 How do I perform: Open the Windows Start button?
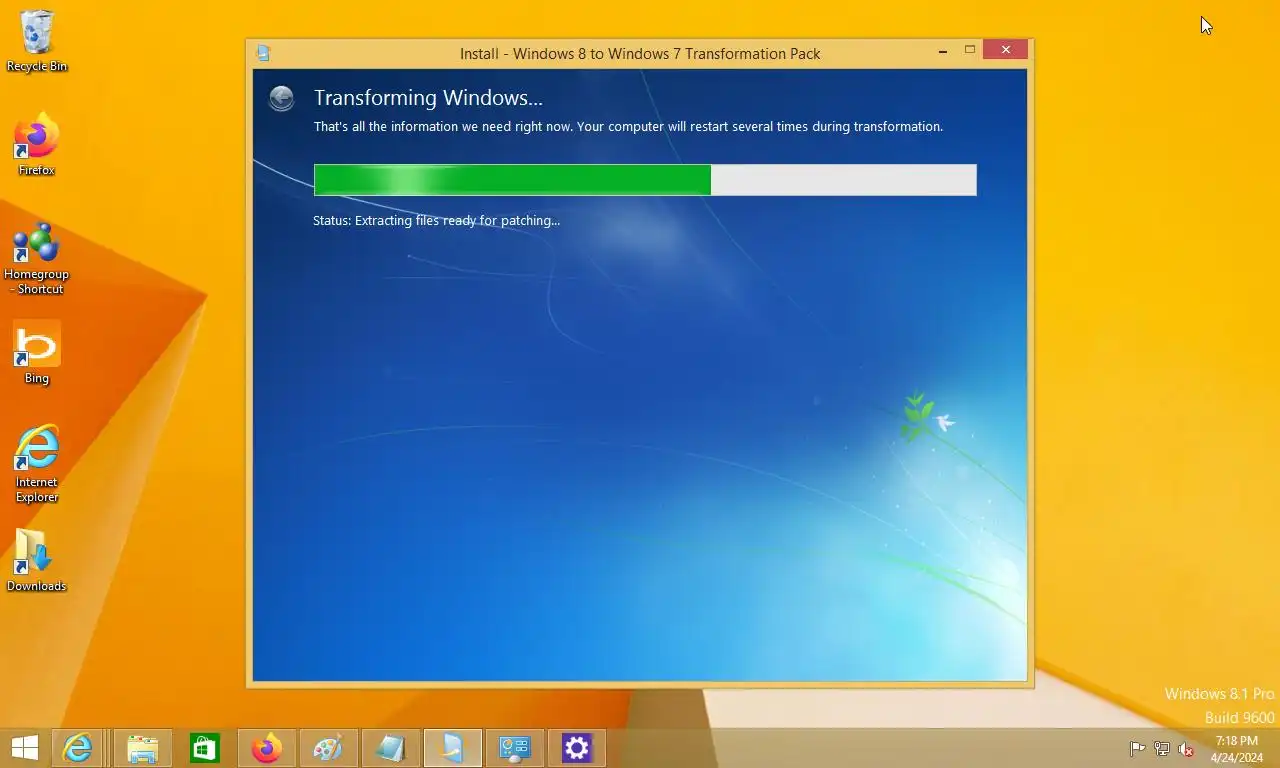point(24,748)
